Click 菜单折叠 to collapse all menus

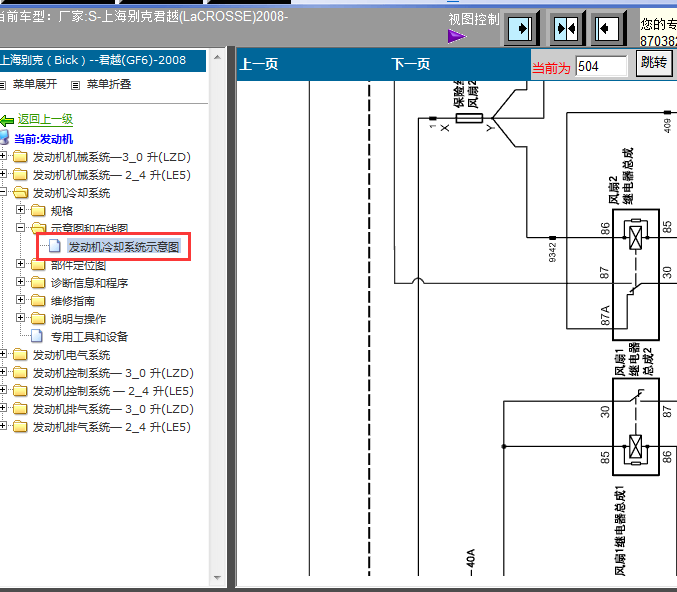click(109, 84)
